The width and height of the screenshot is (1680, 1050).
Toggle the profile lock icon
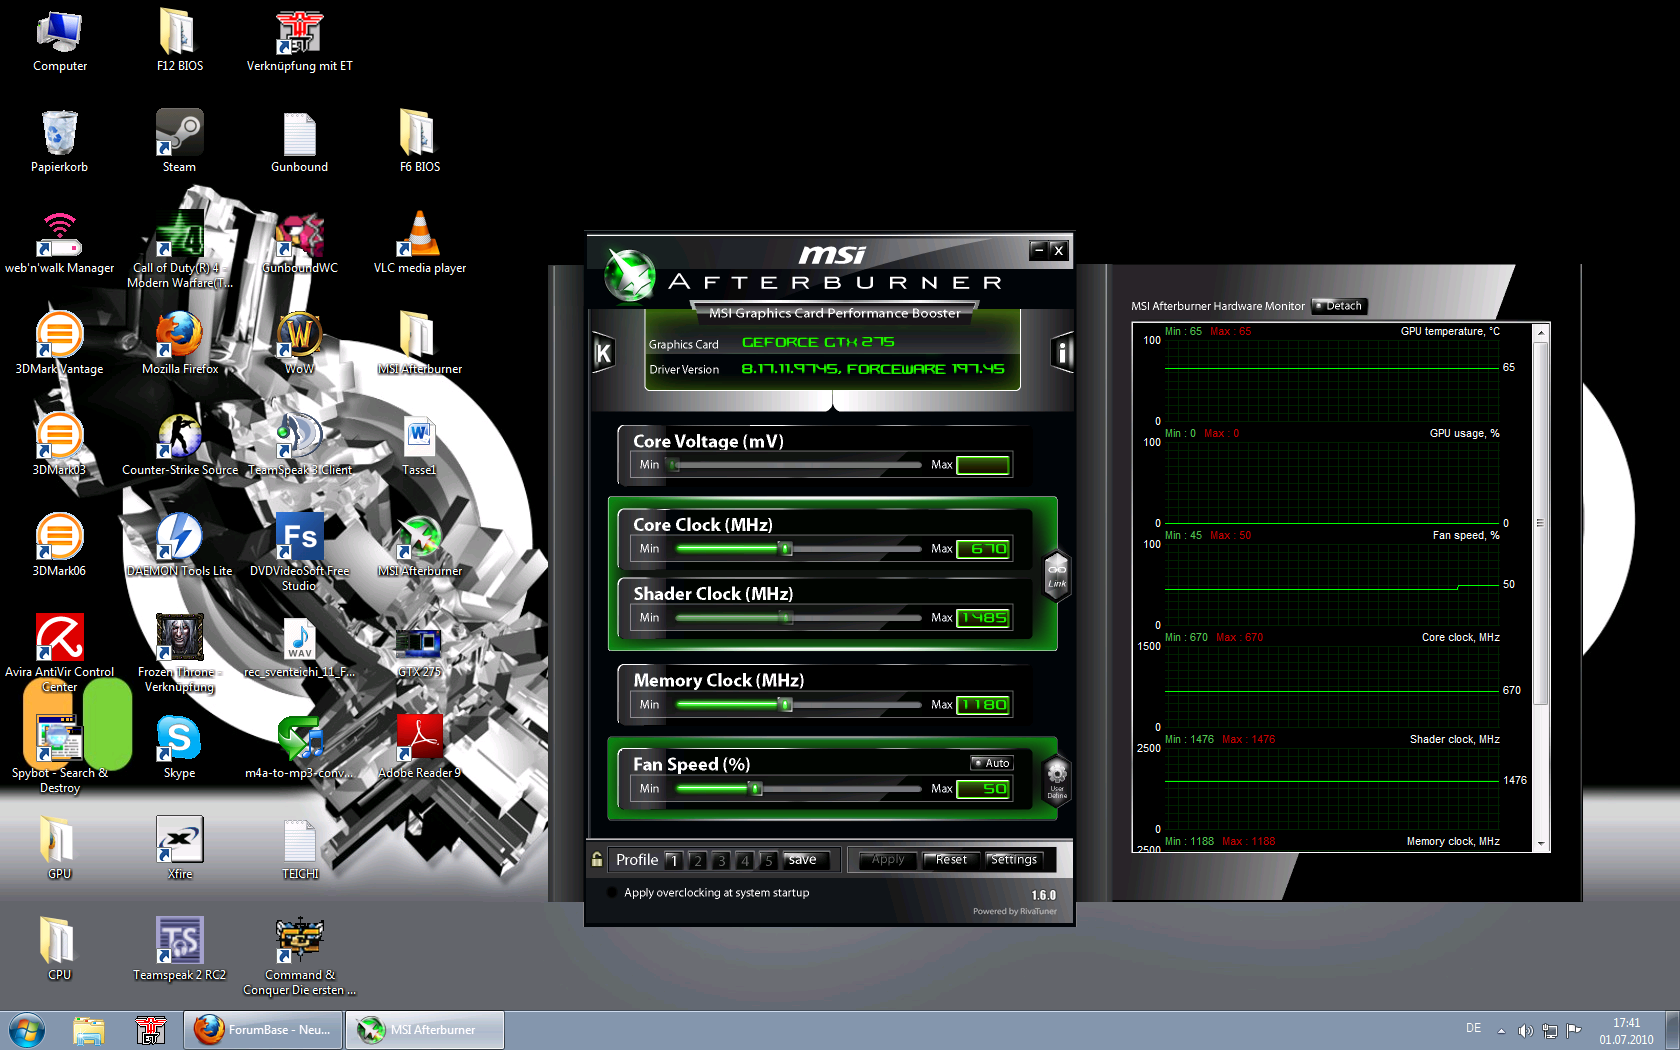point(597,859)
